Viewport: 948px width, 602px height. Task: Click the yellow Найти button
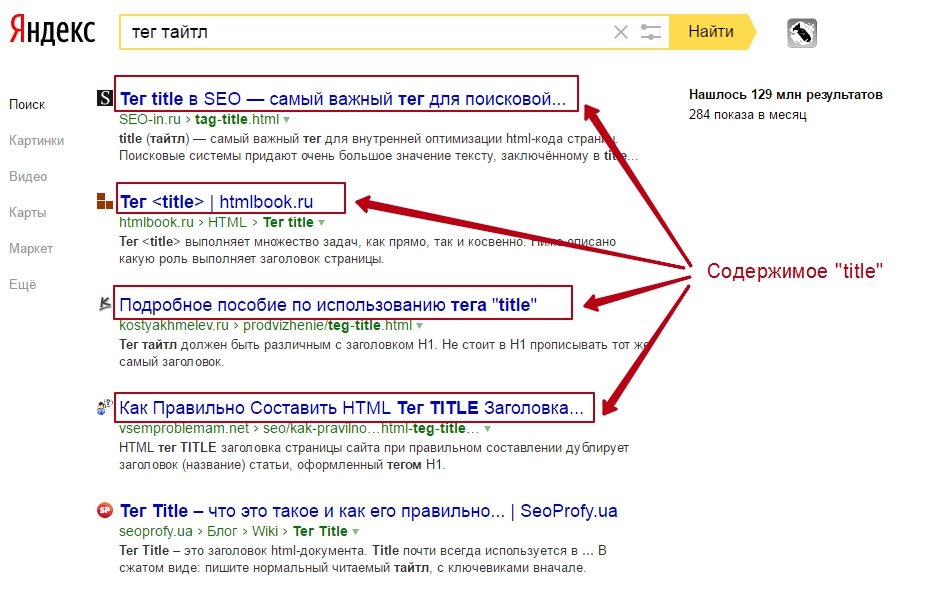[712, 31]
